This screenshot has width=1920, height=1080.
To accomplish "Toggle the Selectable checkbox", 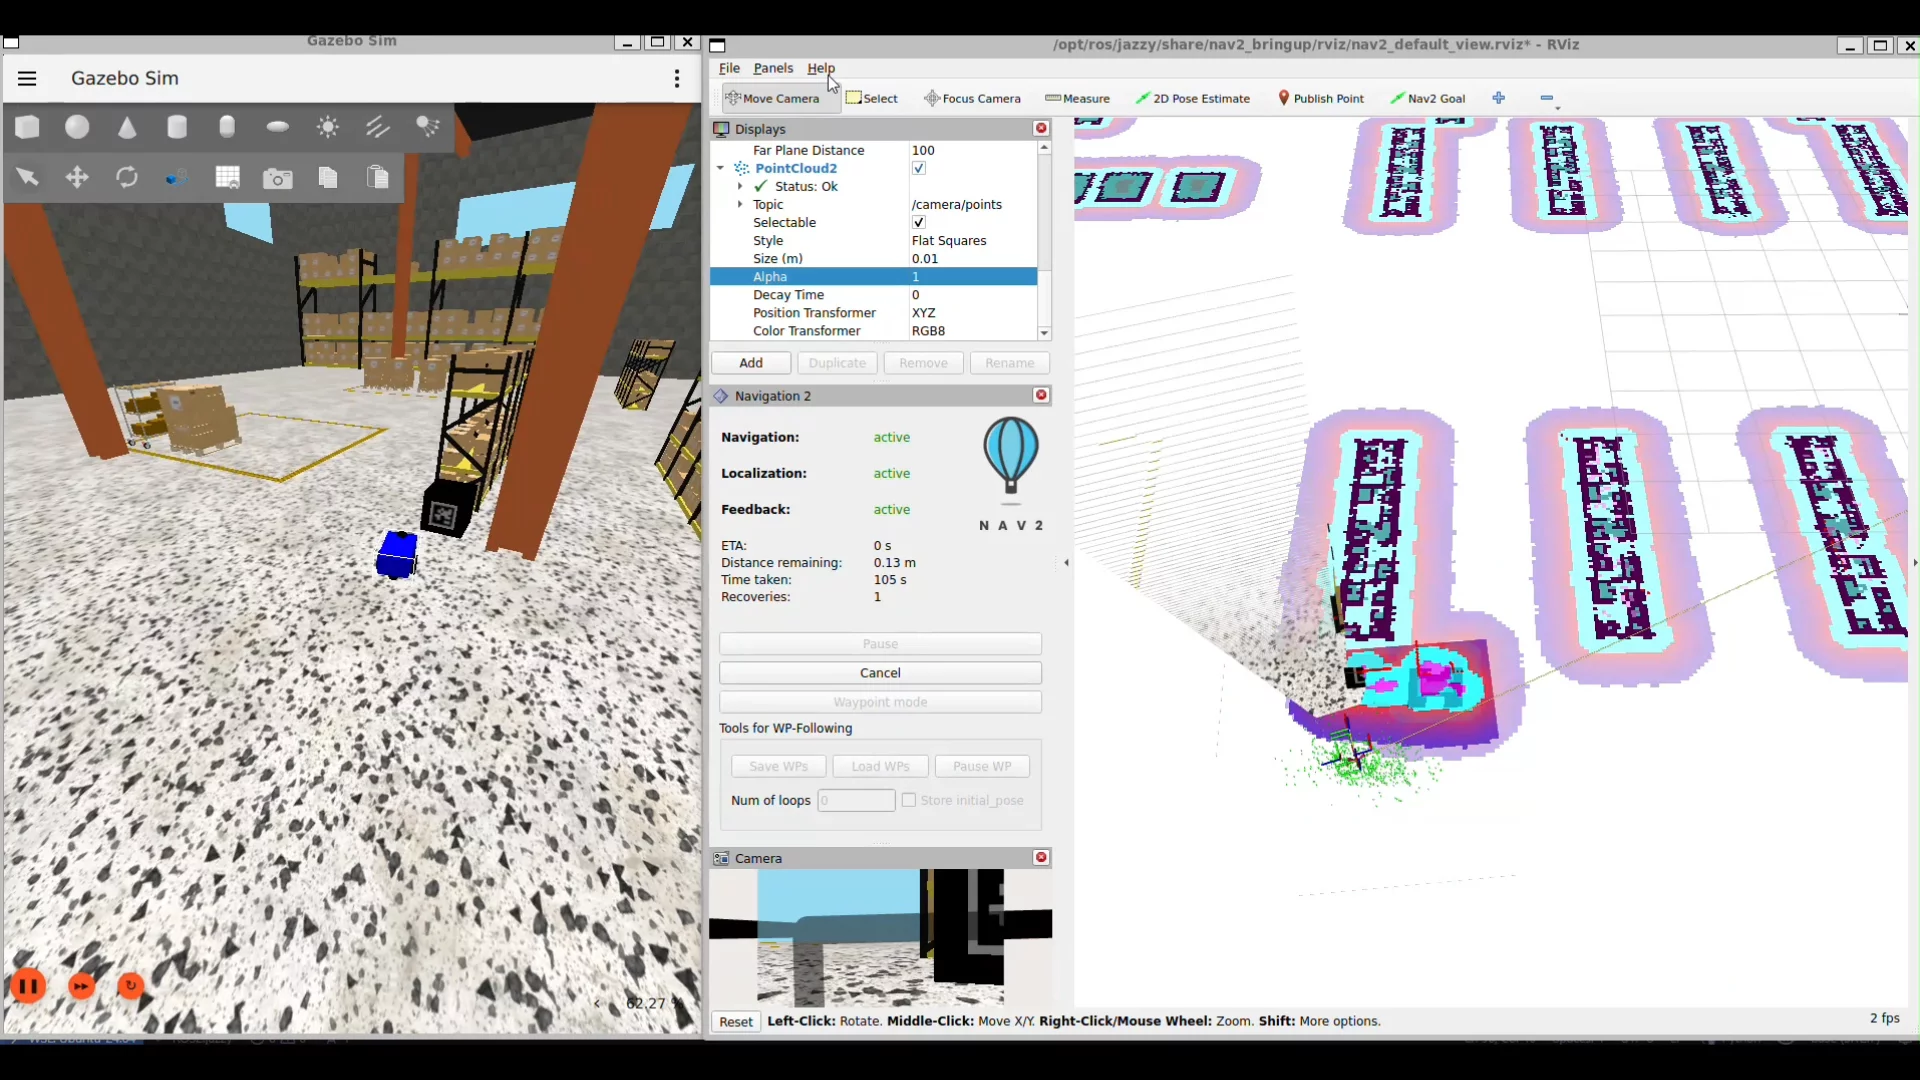I will pos(918,222).
